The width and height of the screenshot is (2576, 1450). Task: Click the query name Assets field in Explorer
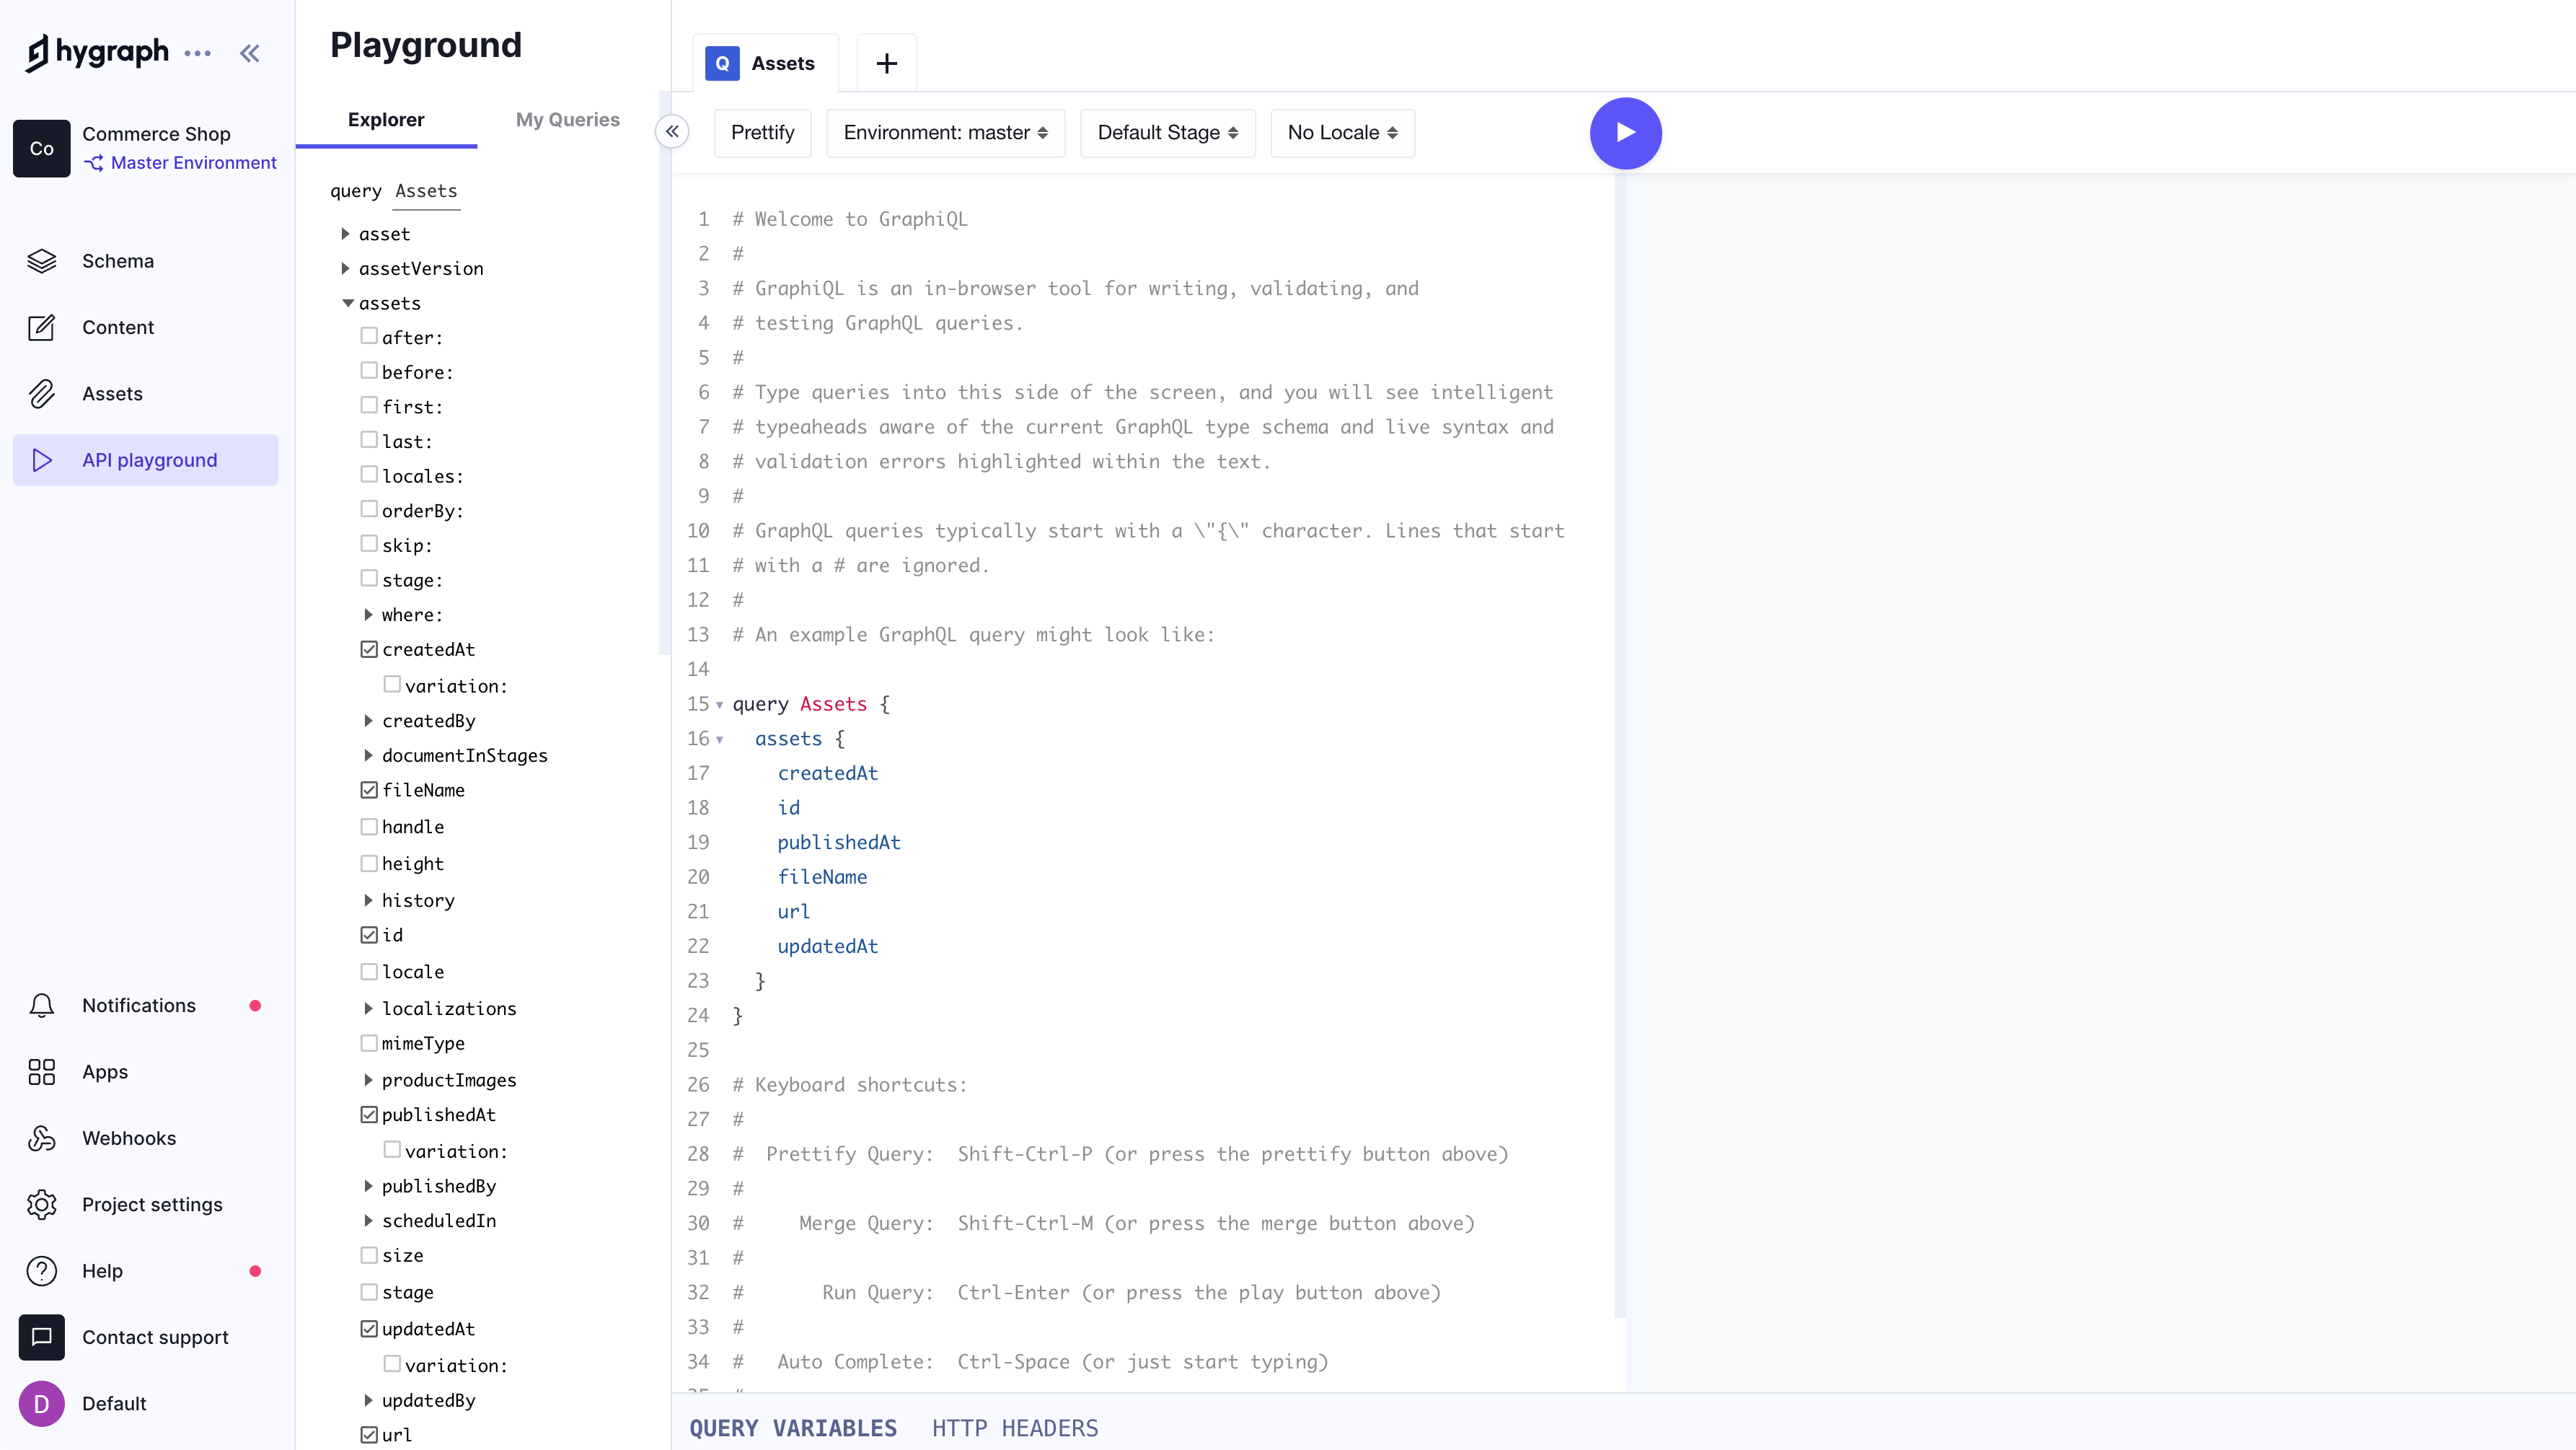(x=426, y=191)
